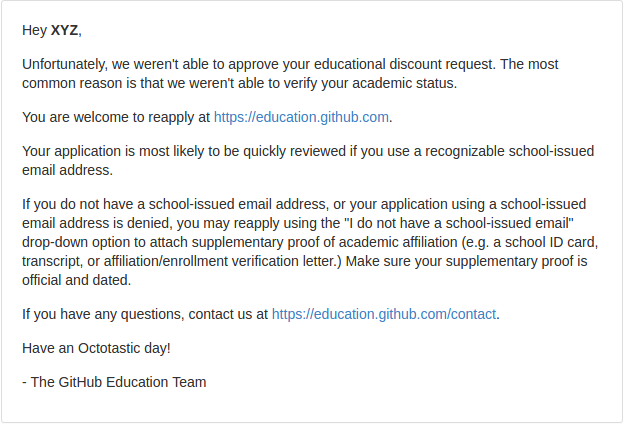This screenshot has width=625, height=424.
Task: Click the 'official and dated.' line
Action: (77, 280)
